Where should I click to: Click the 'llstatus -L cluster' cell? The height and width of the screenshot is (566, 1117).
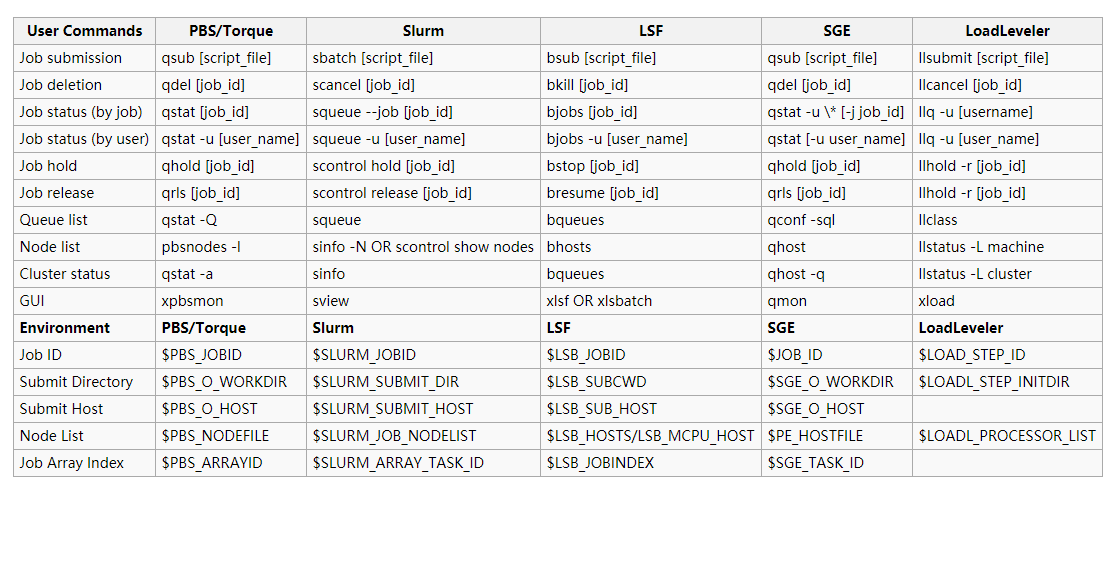(974, 274)
